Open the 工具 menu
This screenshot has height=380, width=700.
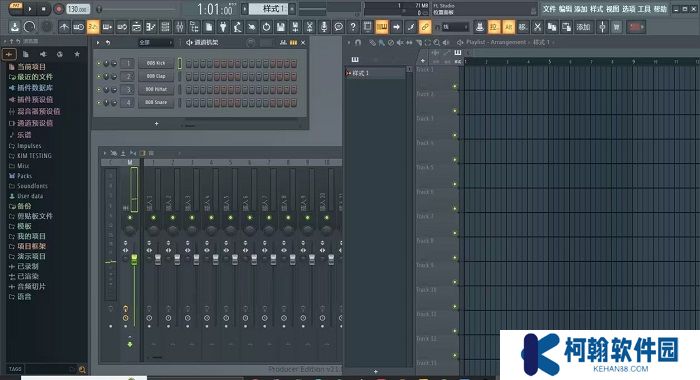644,9
